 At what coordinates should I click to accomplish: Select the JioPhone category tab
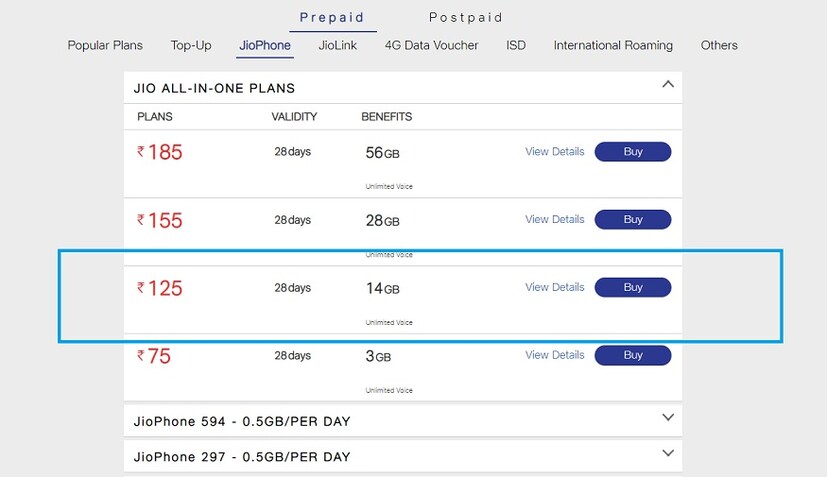click(x=265, y=45)
